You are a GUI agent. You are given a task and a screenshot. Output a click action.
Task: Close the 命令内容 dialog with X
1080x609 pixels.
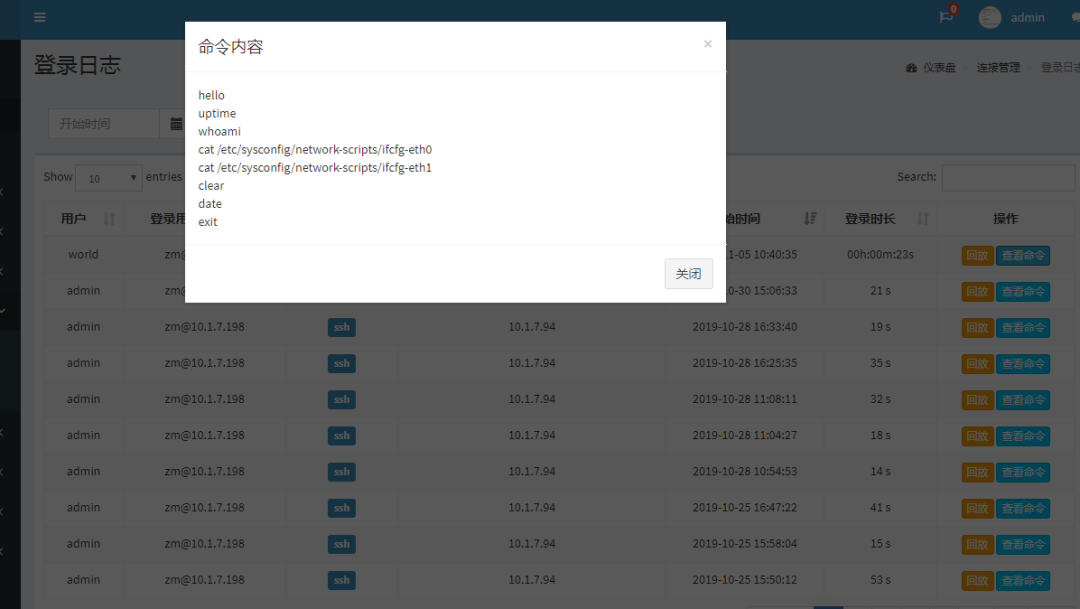tap(707, 44)
